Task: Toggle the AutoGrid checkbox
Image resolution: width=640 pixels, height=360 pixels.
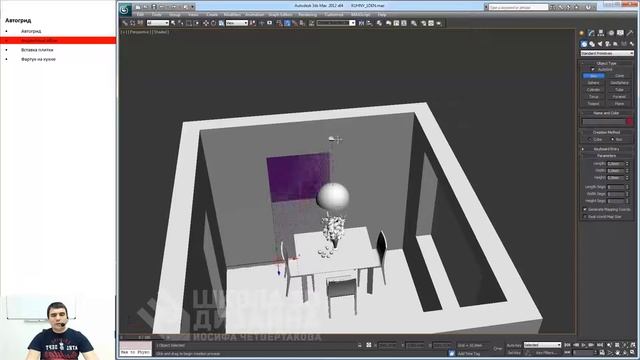Action: (x=593, y=69)
